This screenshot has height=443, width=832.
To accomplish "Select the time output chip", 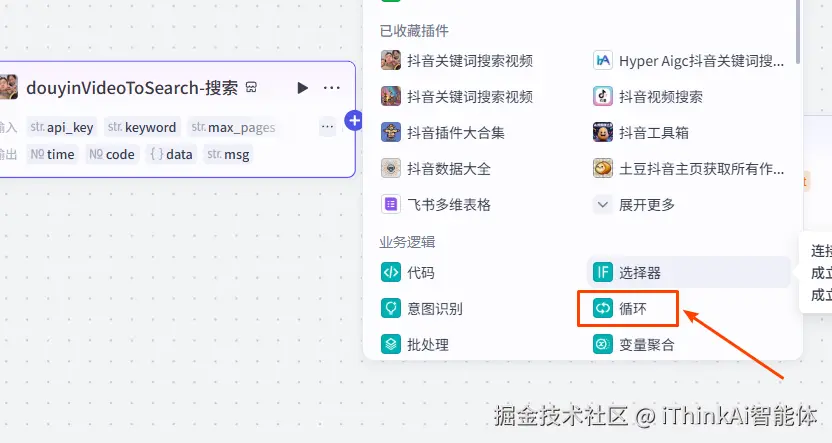I will [52, 154].
